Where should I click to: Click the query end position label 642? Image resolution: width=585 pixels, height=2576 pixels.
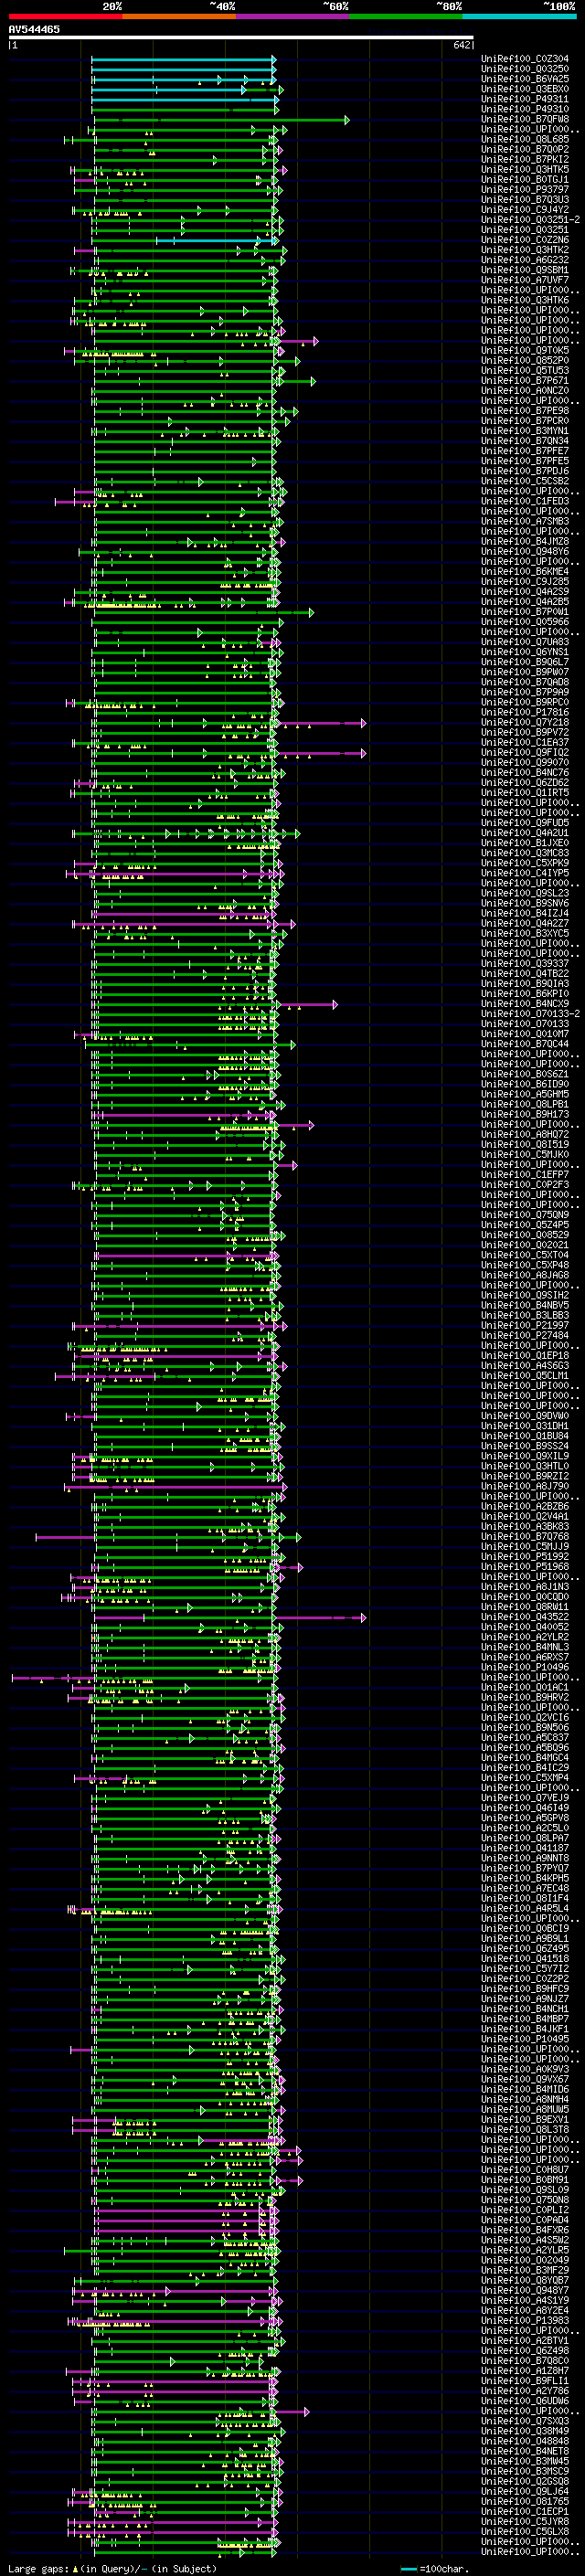pos(462,45)
